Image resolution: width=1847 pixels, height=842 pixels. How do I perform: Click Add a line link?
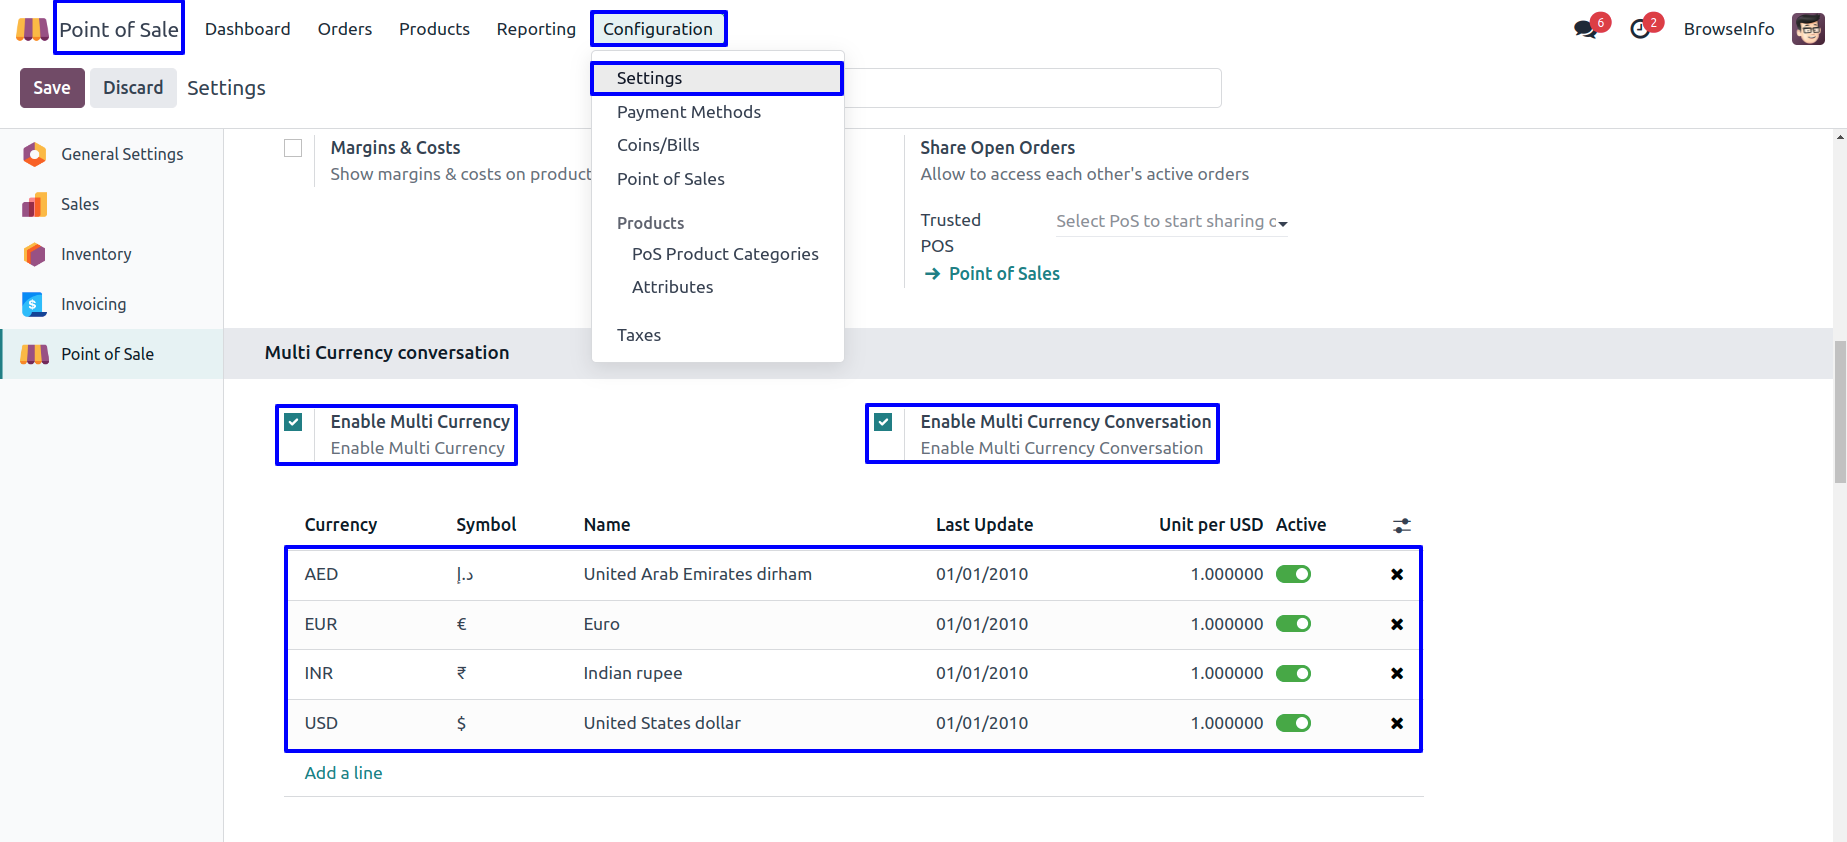click(343, 773)
